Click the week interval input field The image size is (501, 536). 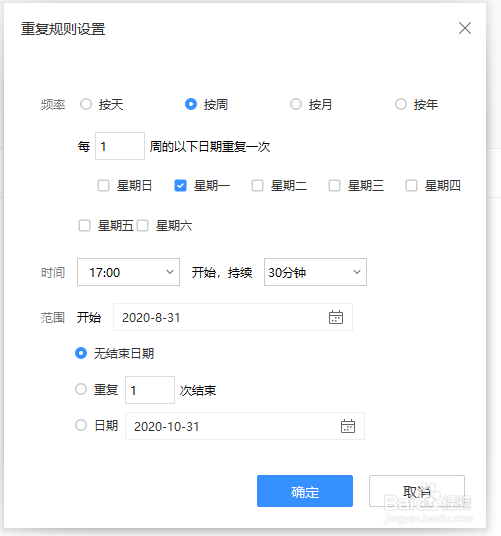120,146
